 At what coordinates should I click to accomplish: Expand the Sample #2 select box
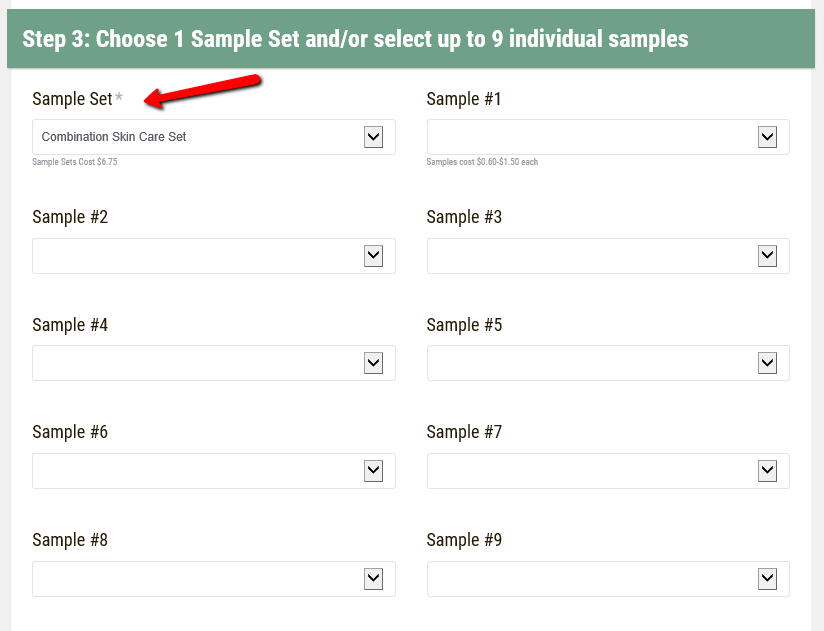pyautogui.click(x=200, y=256)
